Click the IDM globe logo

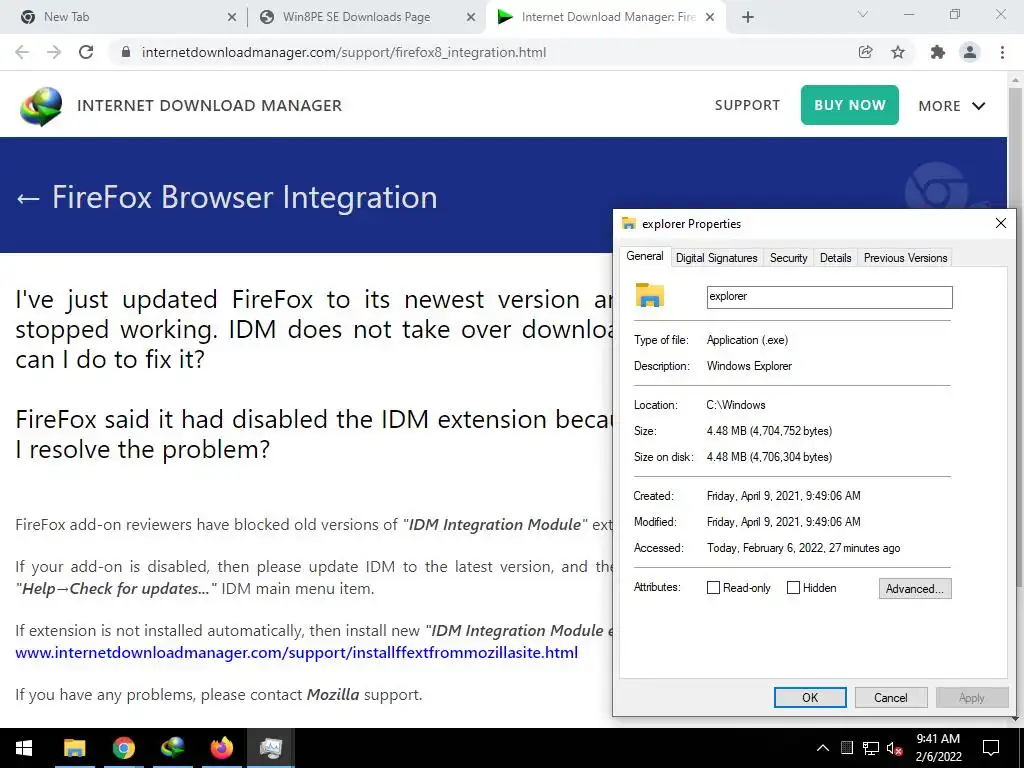(x=41, y=106)
